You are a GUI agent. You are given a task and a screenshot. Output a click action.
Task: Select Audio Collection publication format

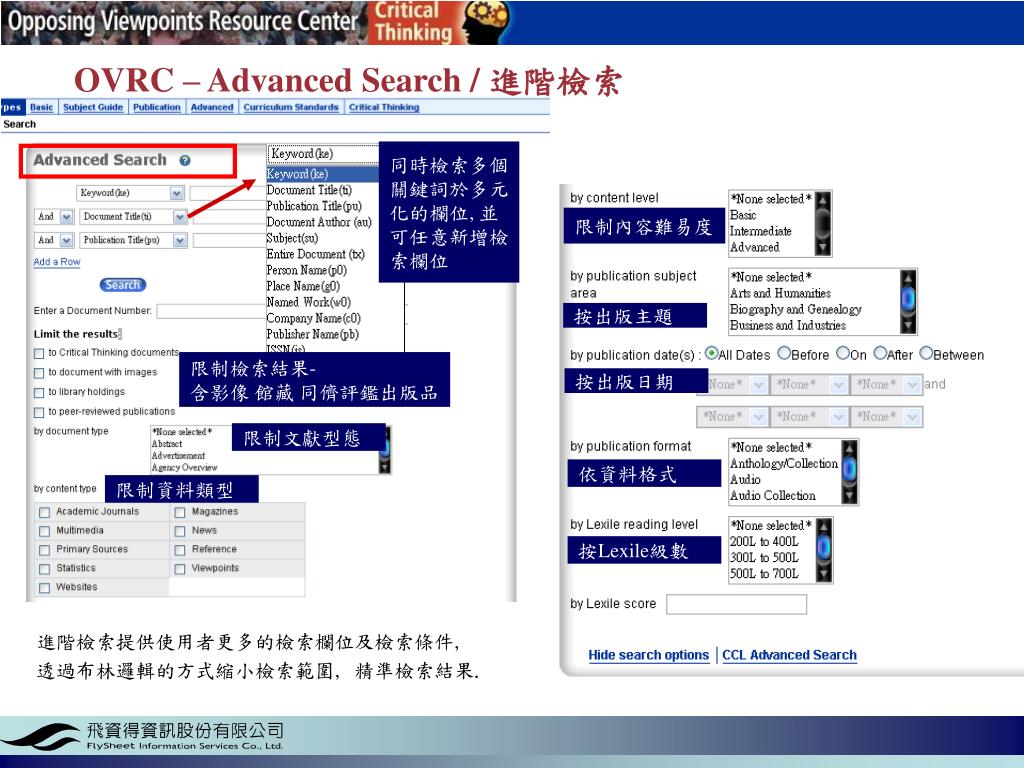(x=773, y=496)
